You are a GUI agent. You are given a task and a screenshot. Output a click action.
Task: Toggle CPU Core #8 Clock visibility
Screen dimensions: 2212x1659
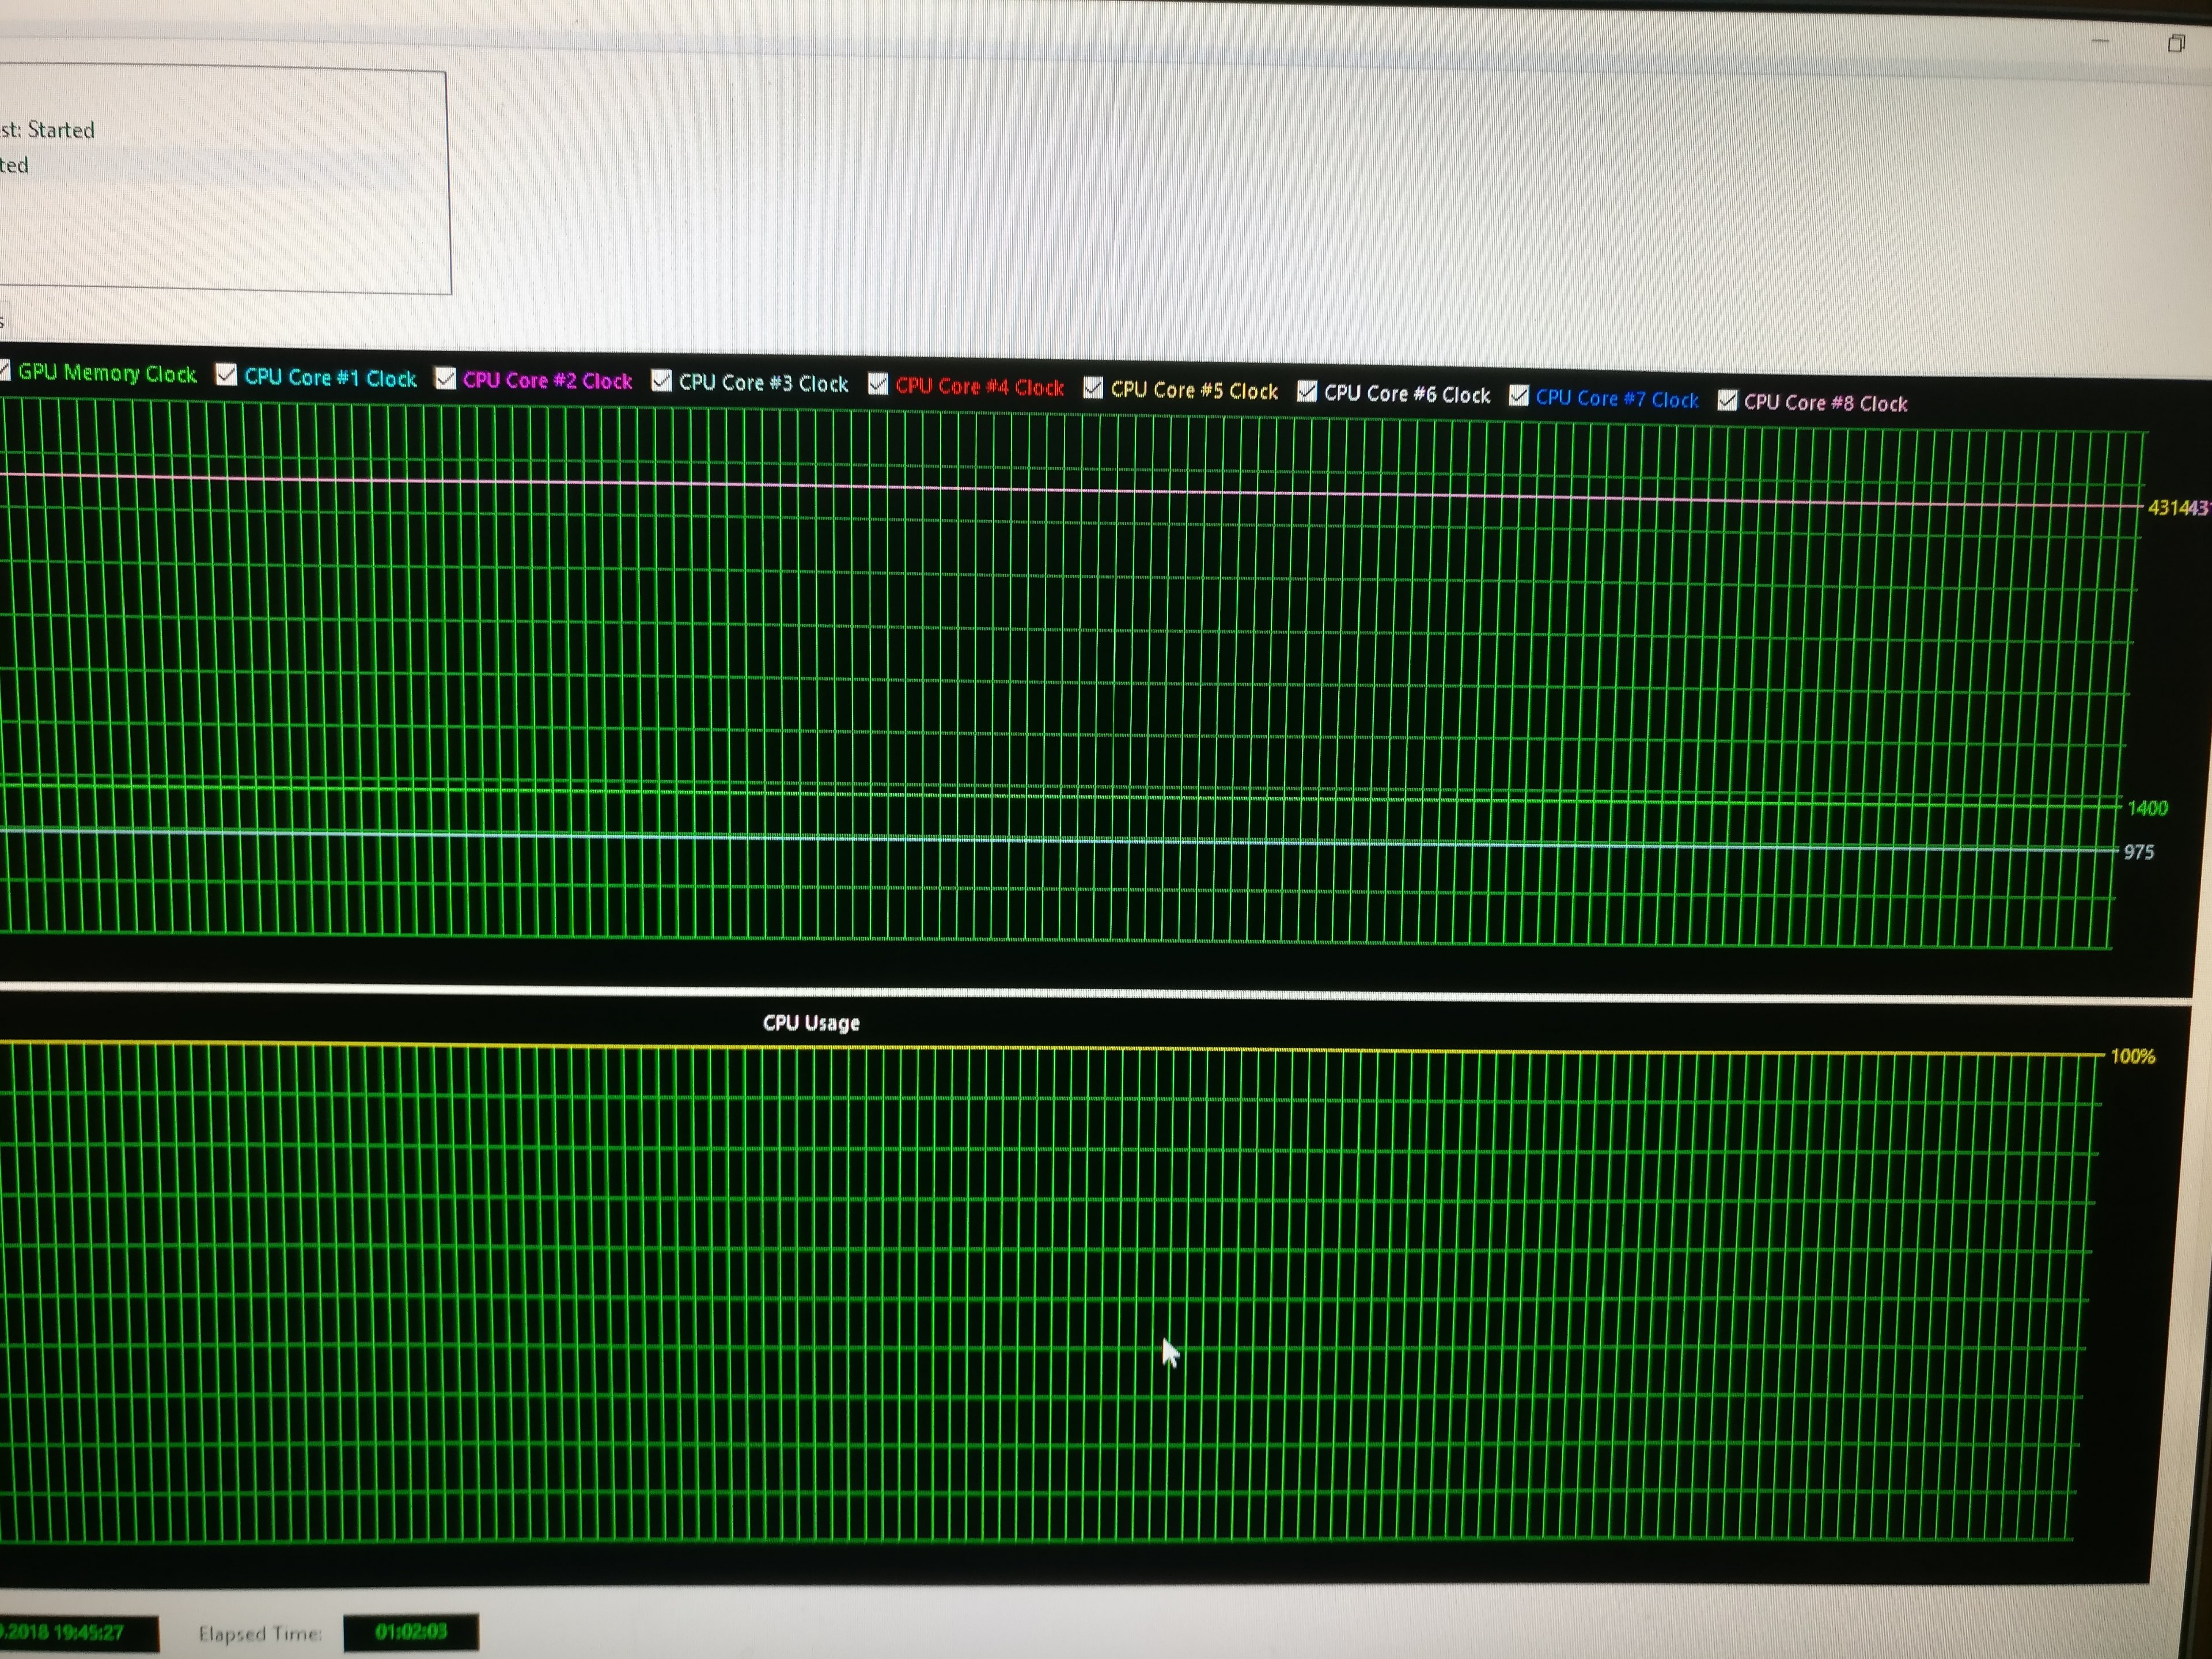pyautogui.click(x=1727, y=401)
